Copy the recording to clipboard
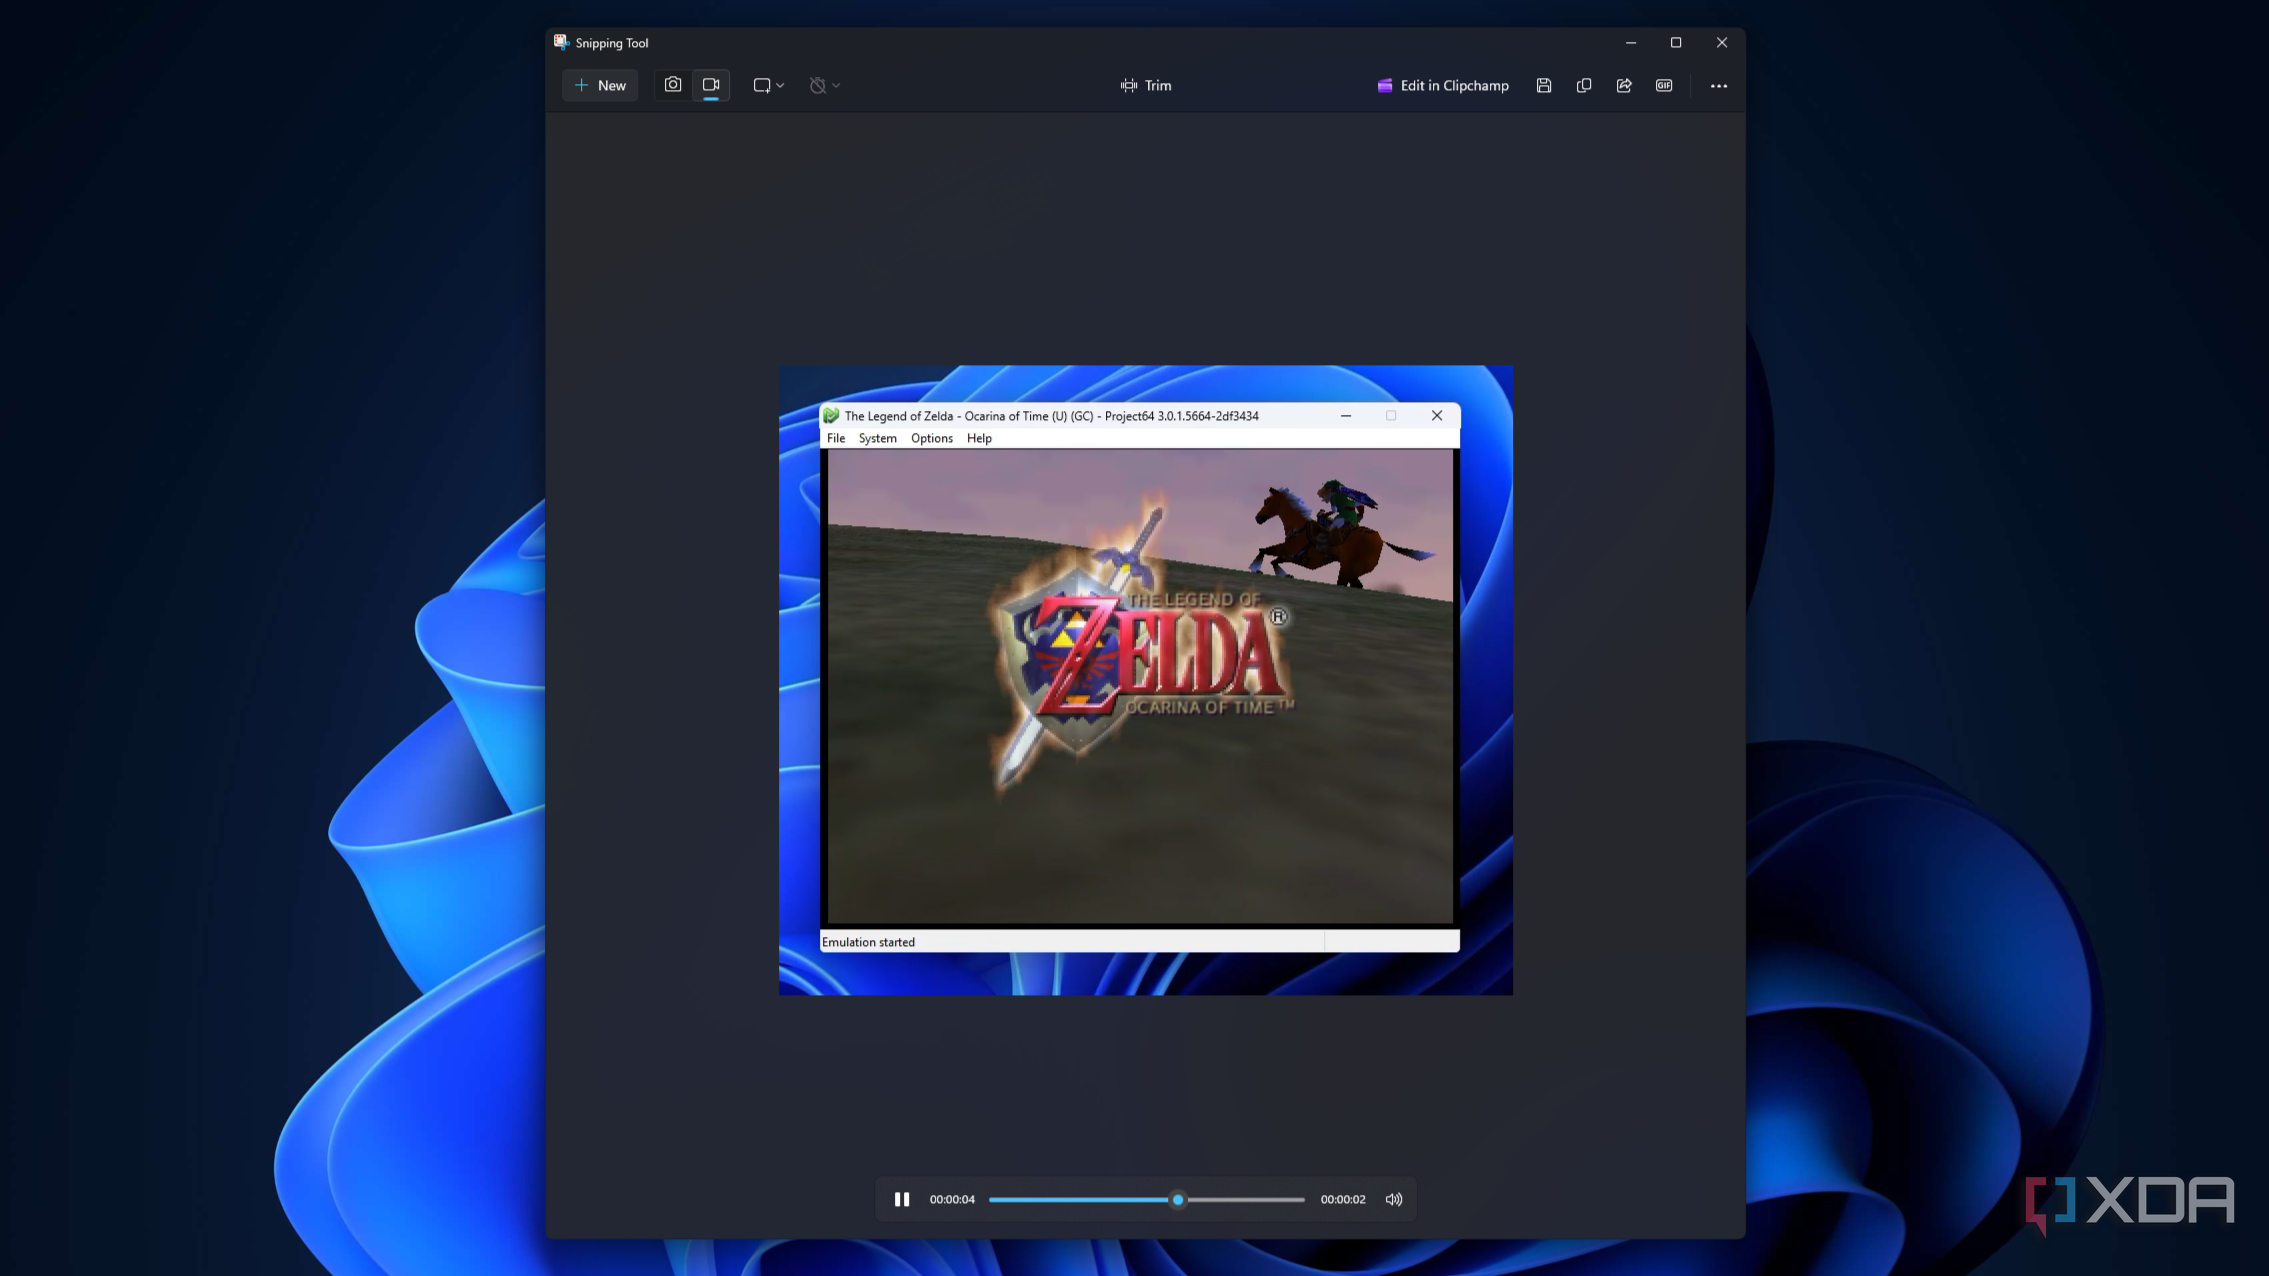The height and width of the screenshot is (1276, 2269). (1584, 86)
